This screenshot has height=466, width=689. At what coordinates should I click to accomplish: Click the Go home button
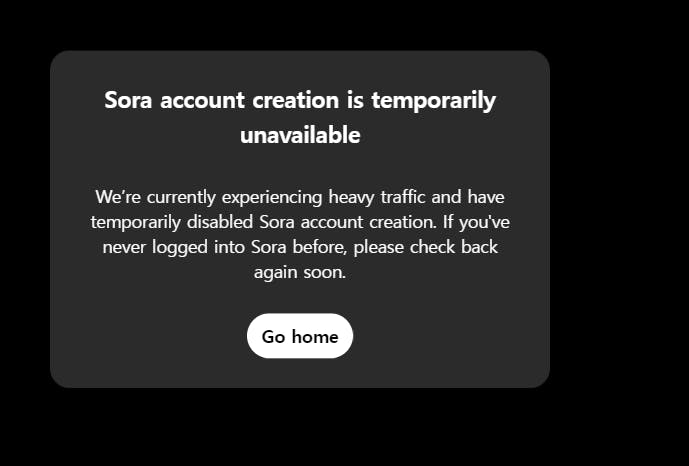(300, 336)
